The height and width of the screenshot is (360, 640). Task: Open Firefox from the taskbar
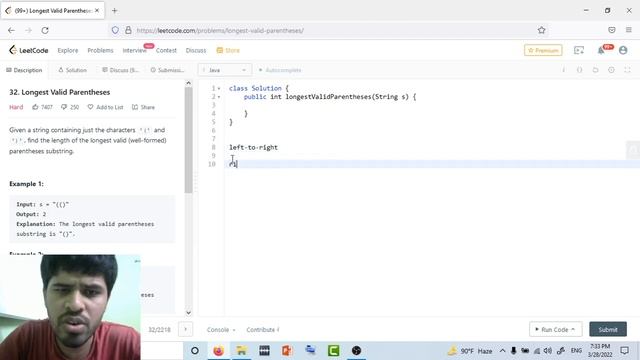218,351
